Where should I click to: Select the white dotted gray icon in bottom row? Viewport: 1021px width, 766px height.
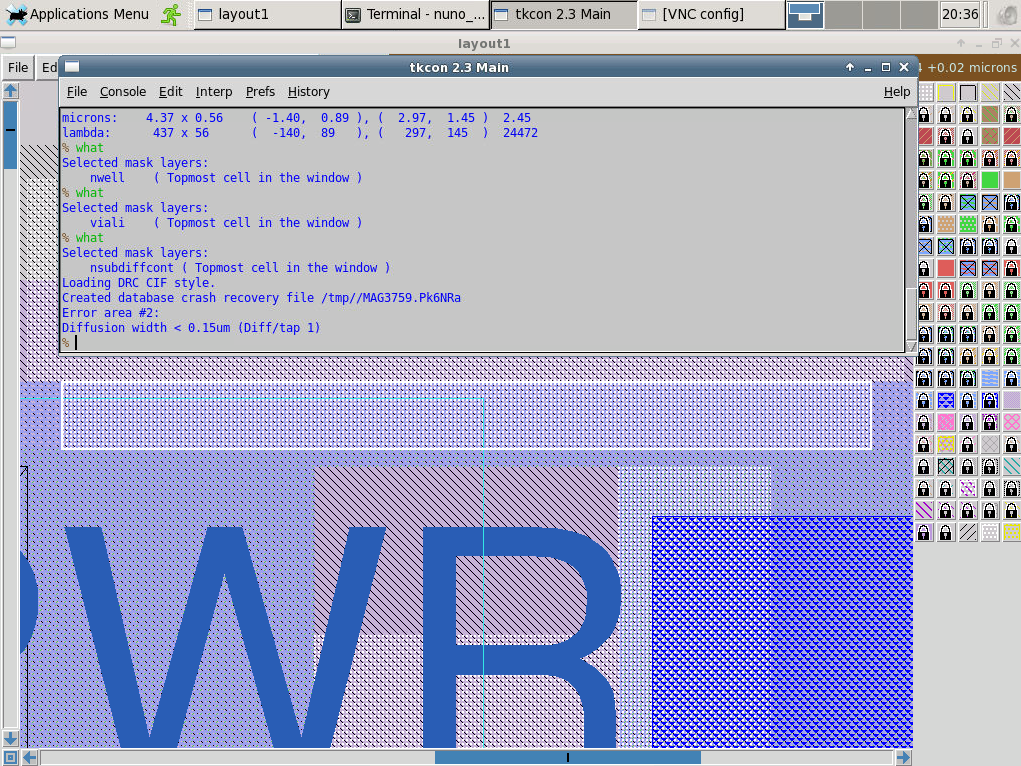tap(990, 533)
